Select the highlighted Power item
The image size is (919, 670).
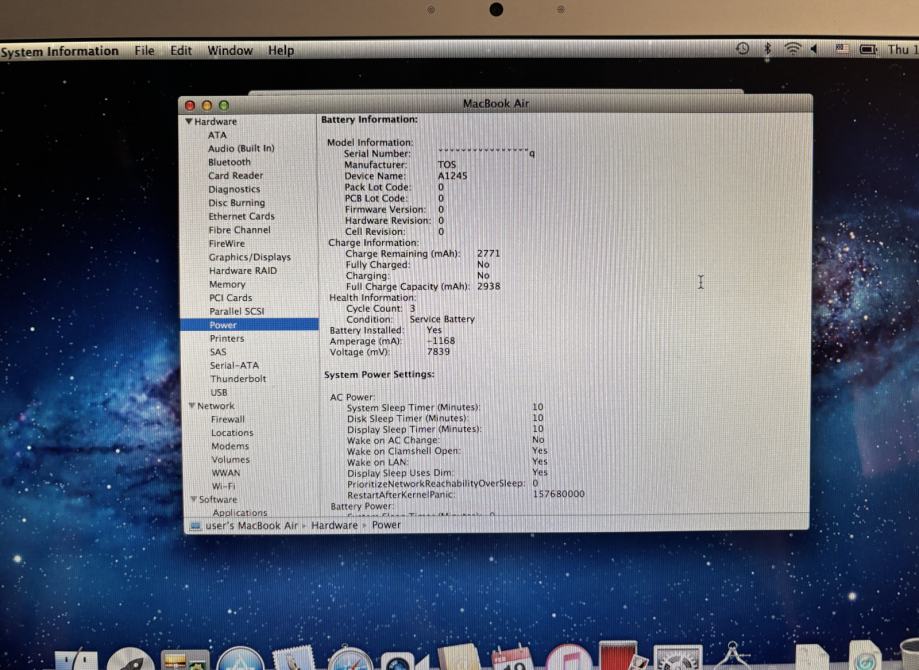250,325
